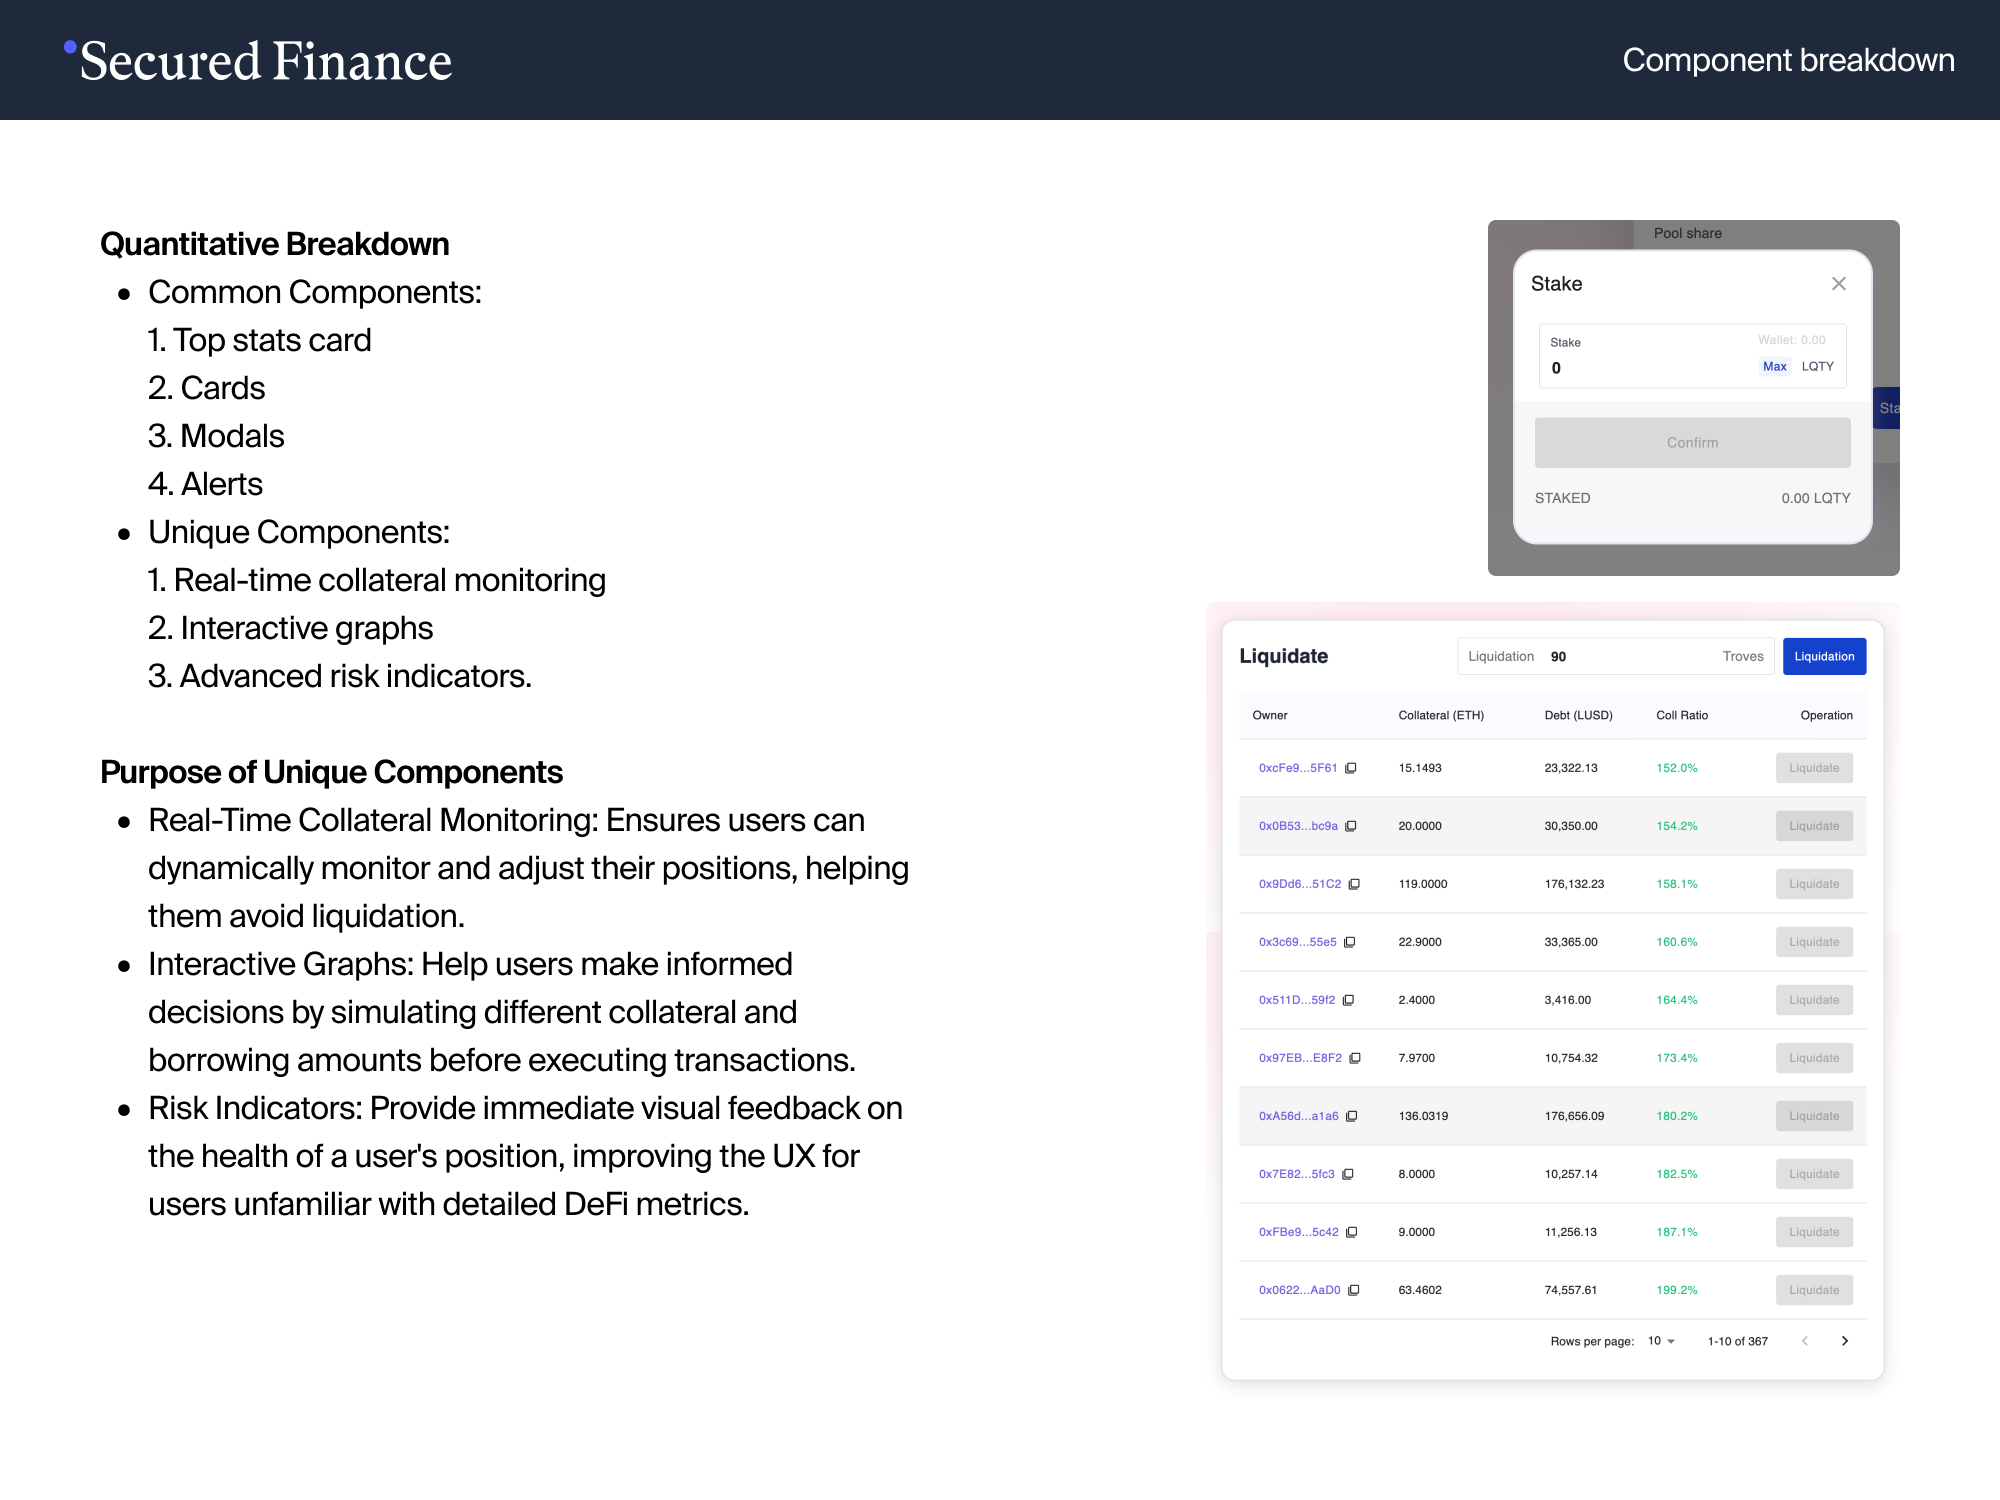Click the Pool share label behind modal
The image size is (2000, 1500).
[x=1687, y=233]
